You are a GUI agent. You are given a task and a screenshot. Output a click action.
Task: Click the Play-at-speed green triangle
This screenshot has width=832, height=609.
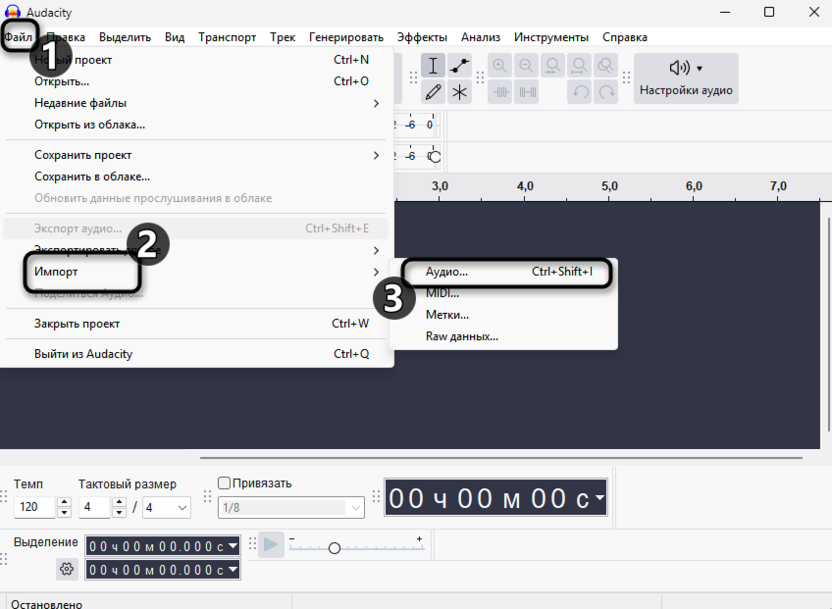[271, 545]
